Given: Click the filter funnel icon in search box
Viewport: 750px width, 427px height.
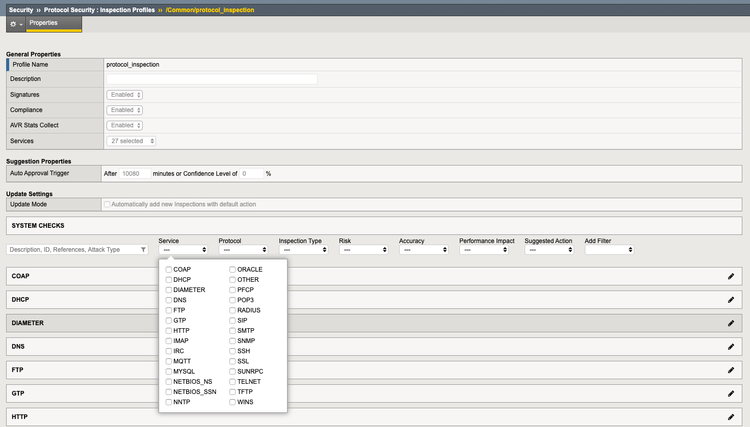Looking at the screenshot, I should [143, 250].
